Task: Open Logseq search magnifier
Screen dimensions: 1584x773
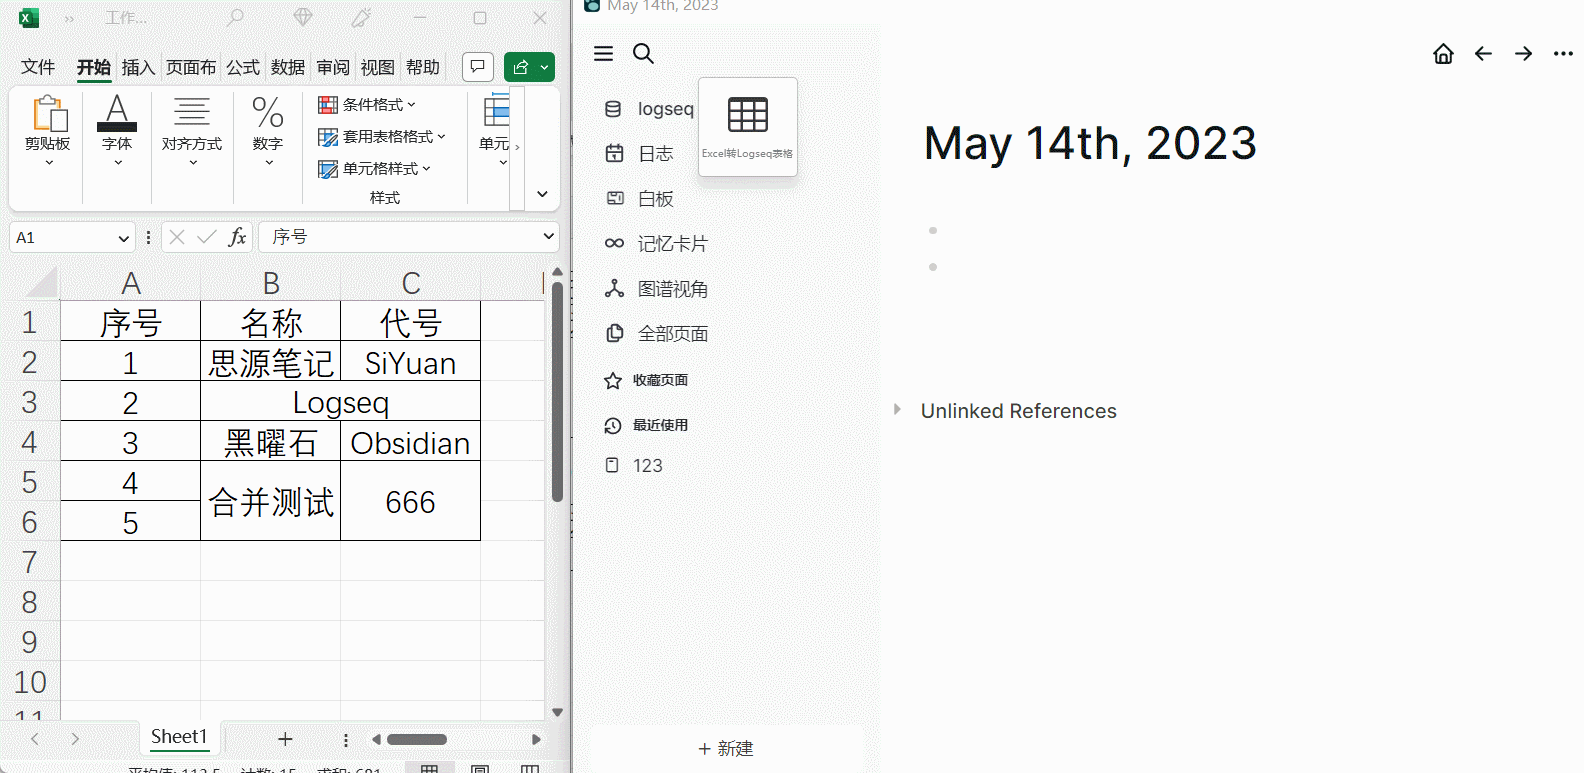Action: click(x=643, y=53)
